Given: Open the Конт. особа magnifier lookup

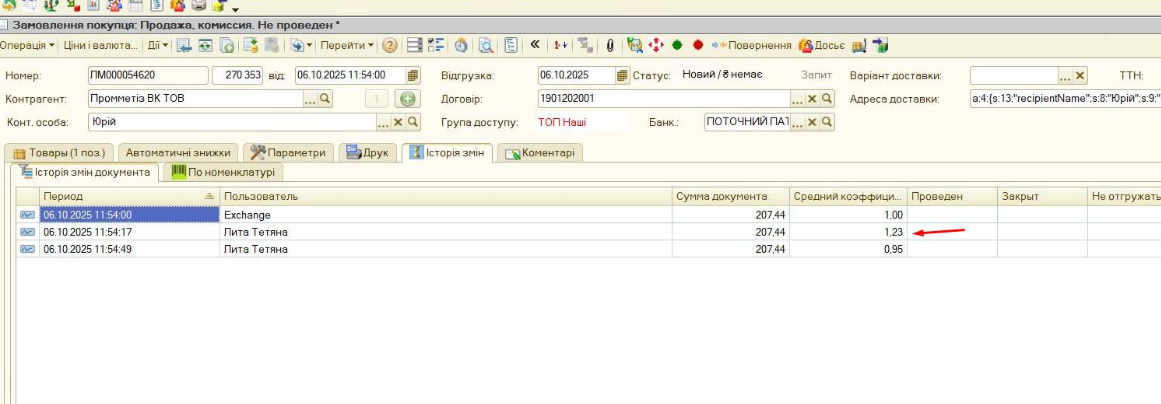Looking at the screenshot, I should click(413, 122).
